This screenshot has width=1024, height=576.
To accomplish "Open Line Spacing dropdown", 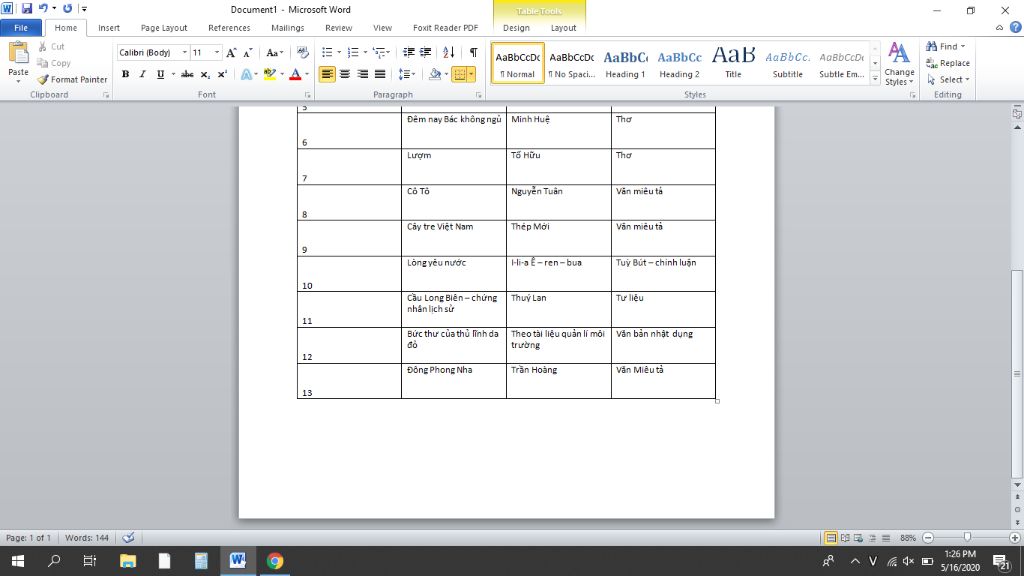I will 407,74.
